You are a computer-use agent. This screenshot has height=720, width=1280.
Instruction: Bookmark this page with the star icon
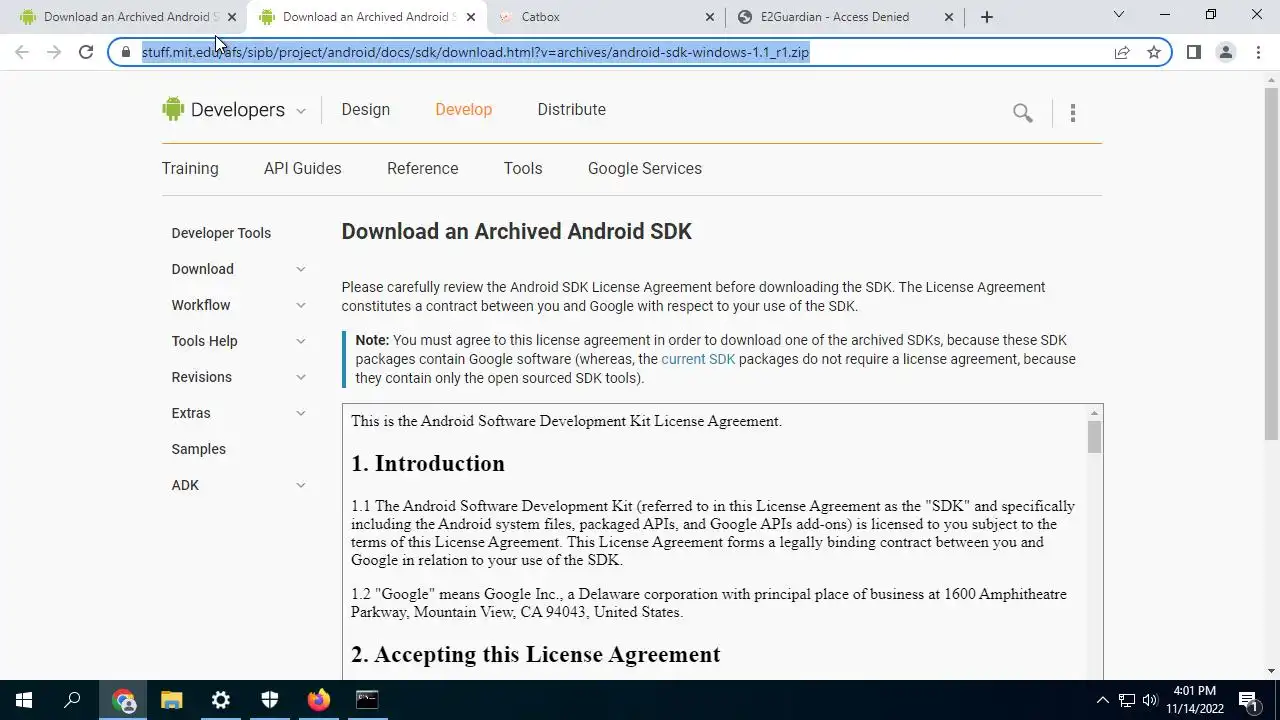point(1154,52)
